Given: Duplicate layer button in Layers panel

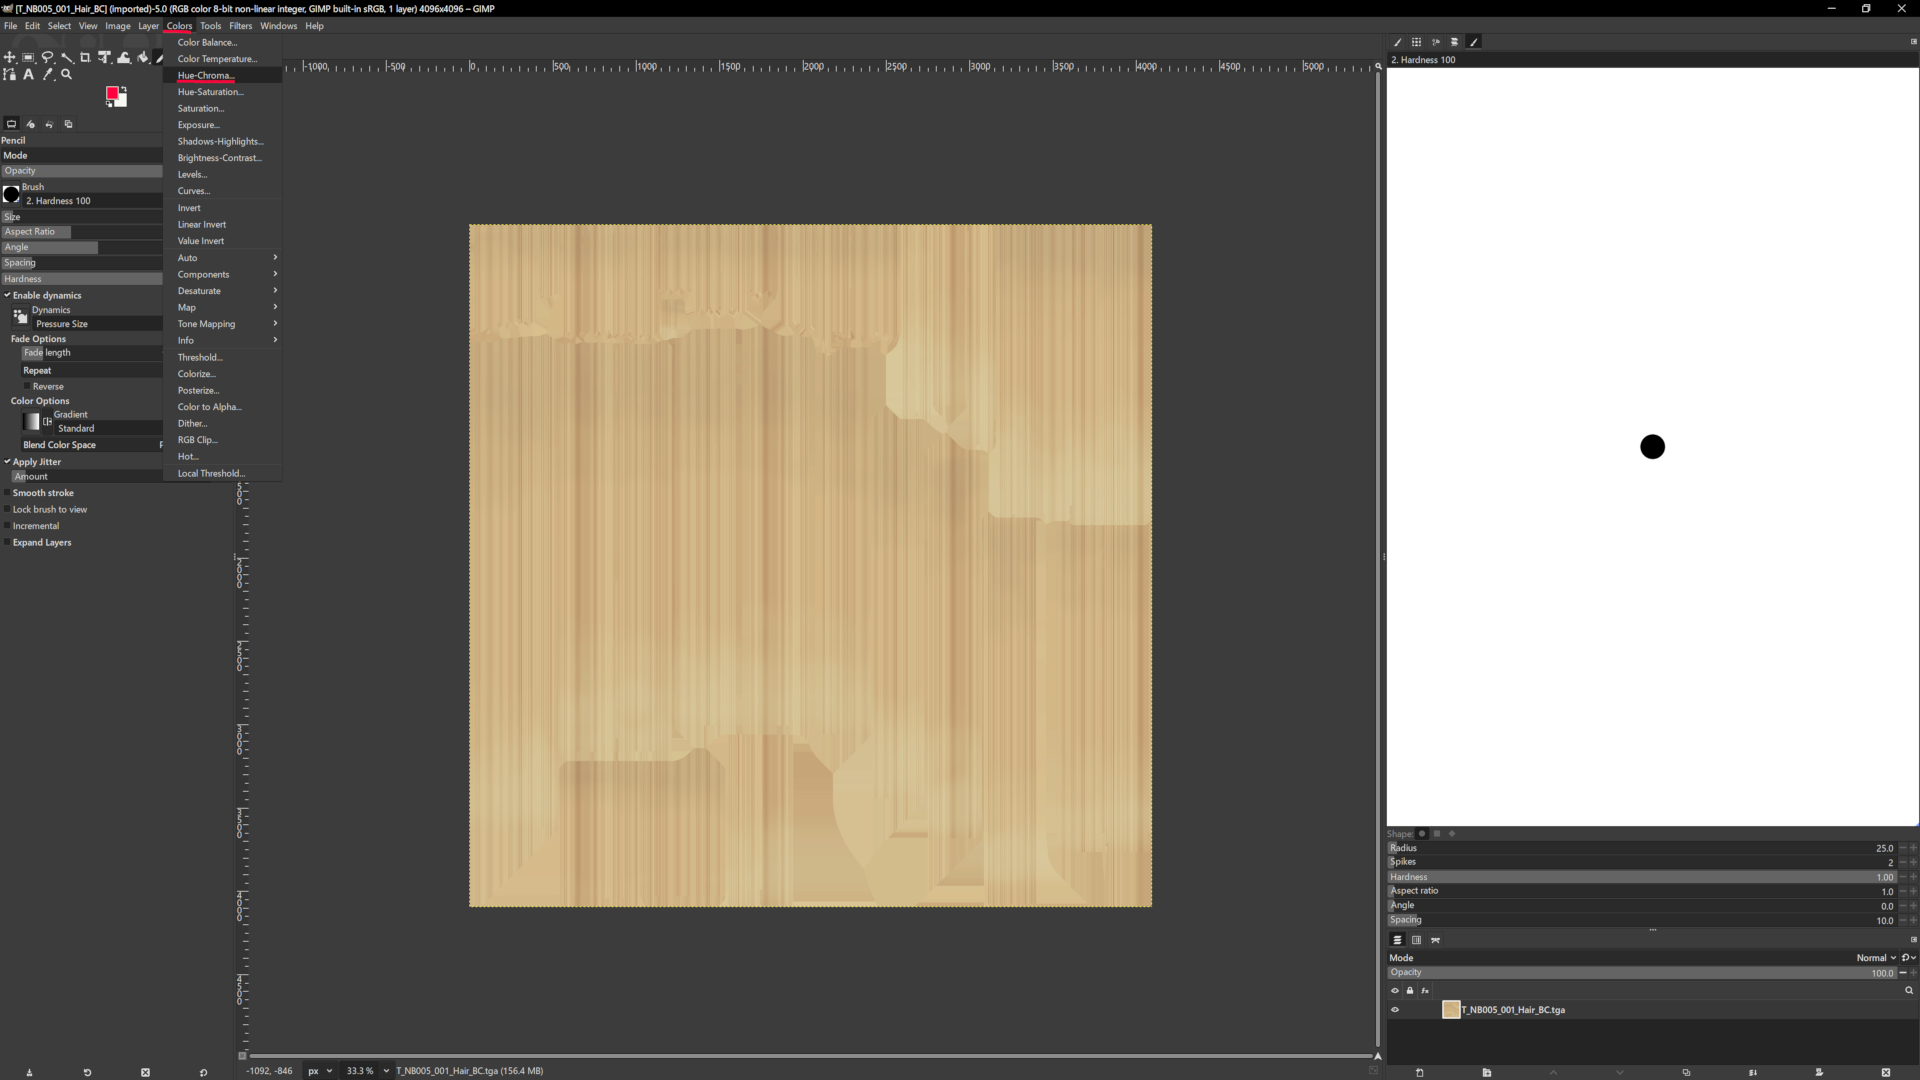Looking at the screenshot, I should [x=1686, y=1073].
